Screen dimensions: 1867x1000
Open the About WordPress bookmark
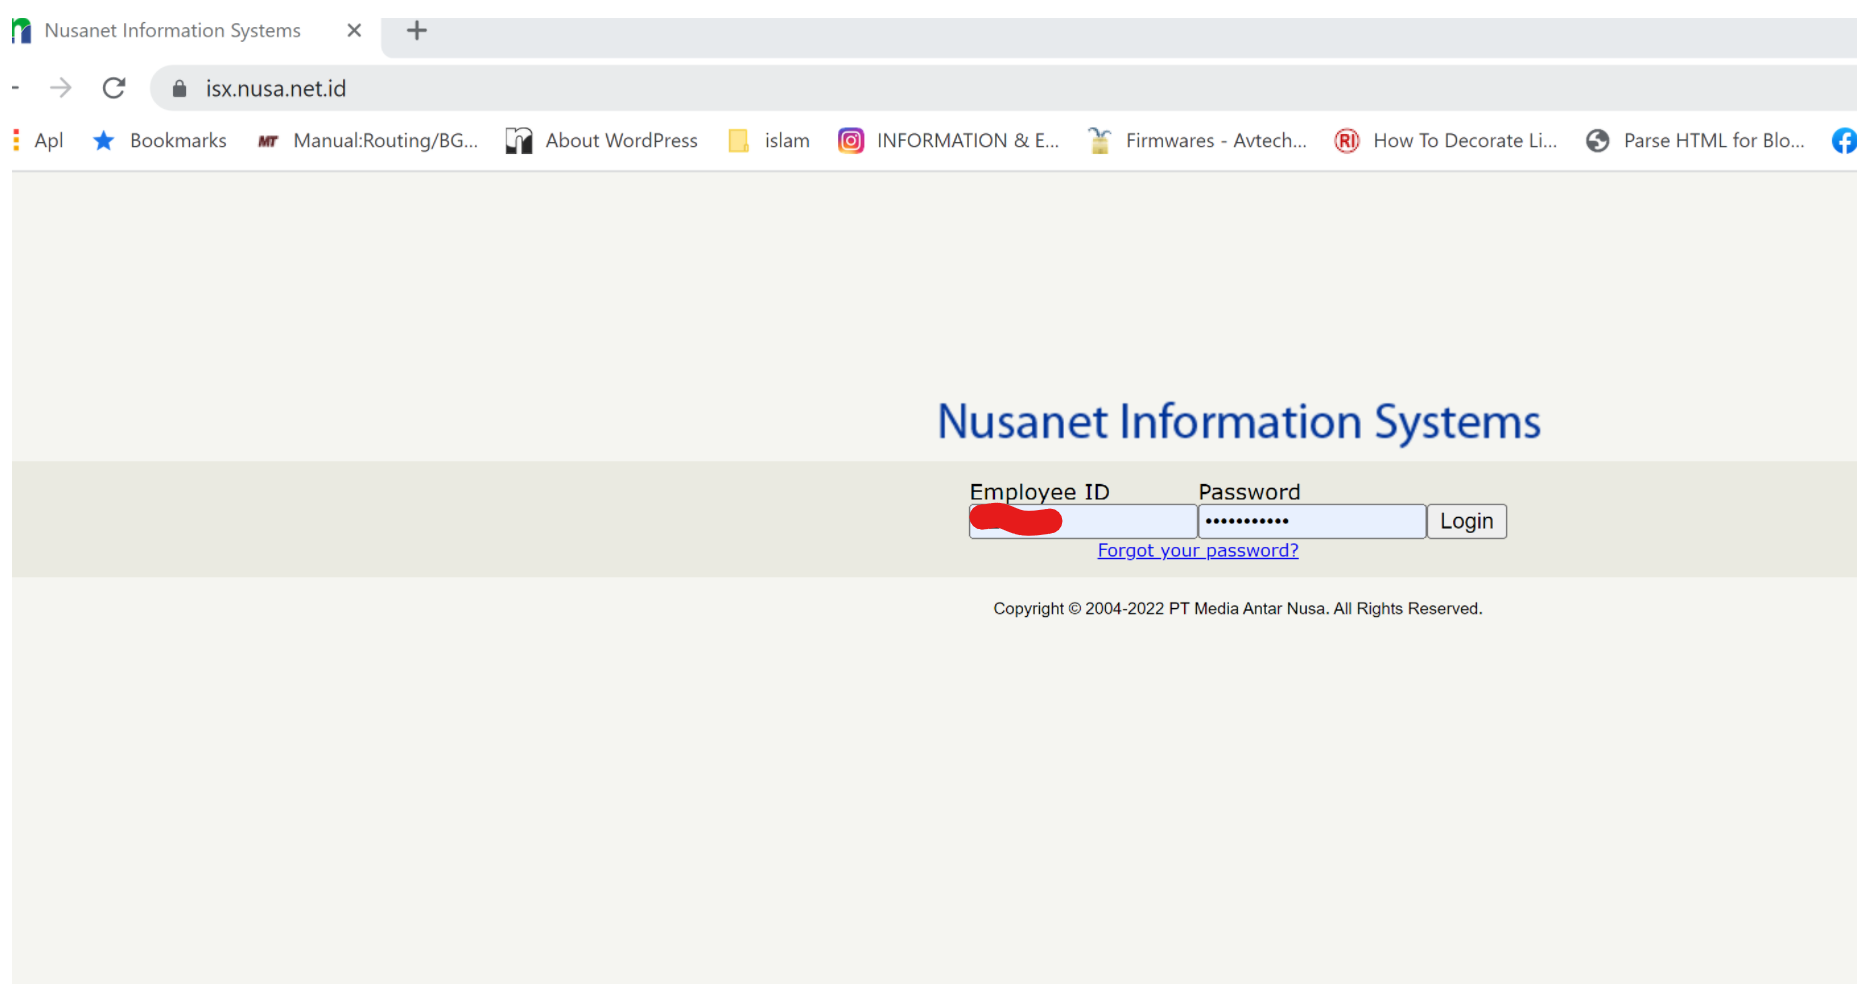[602, 141]
